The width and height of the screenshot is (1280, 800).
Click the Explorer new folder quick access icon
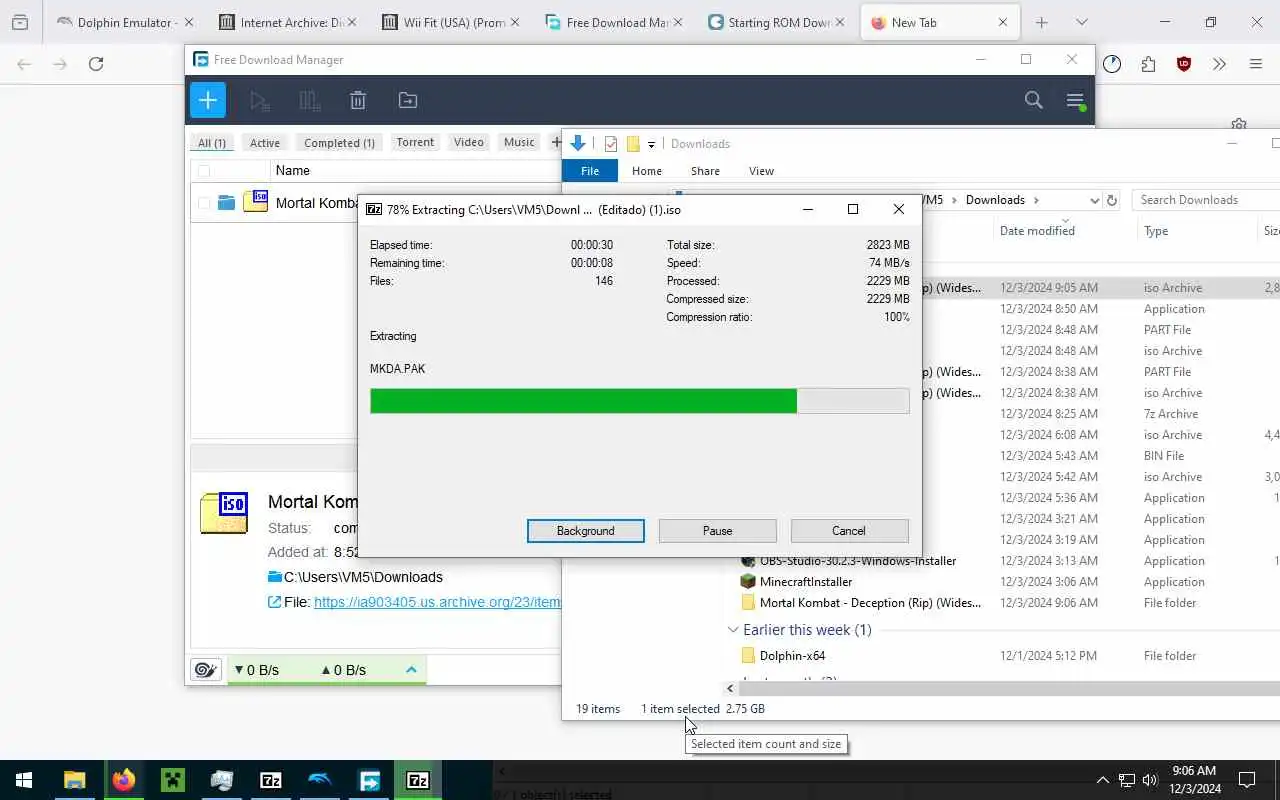click(633, 144)
